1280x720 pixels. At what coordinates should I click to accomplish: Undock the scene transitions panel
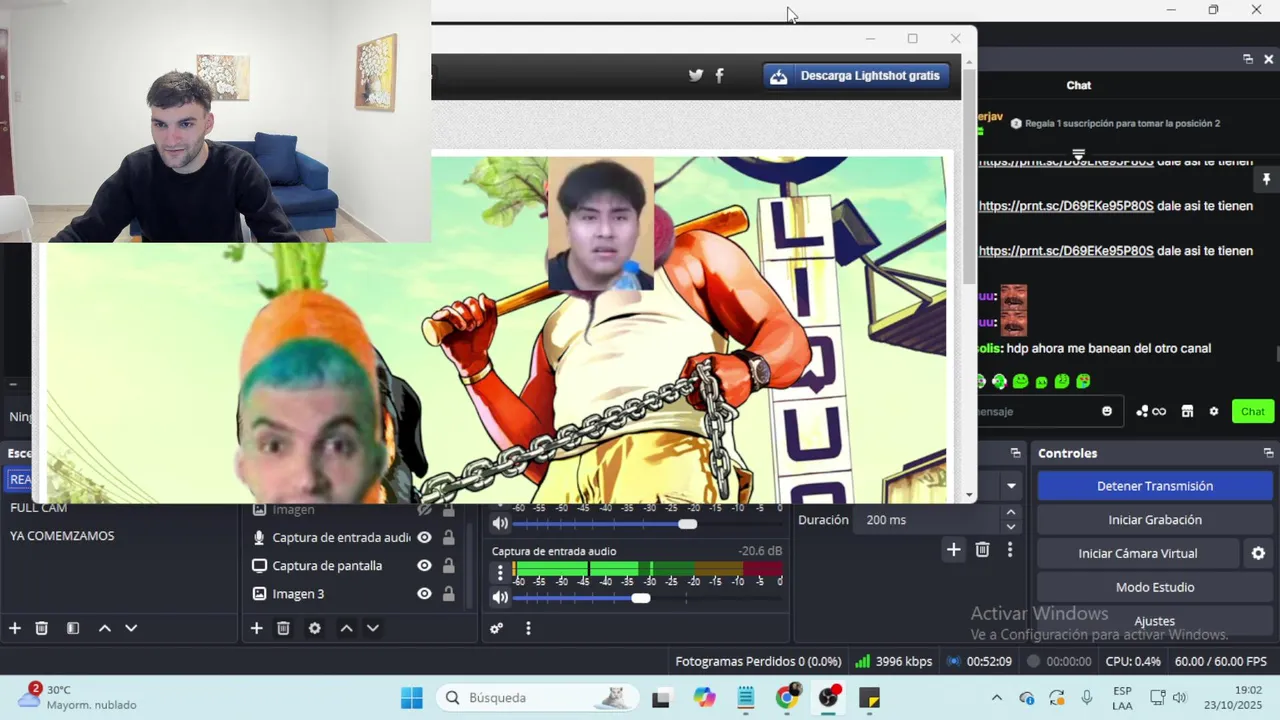(1016, 453)
